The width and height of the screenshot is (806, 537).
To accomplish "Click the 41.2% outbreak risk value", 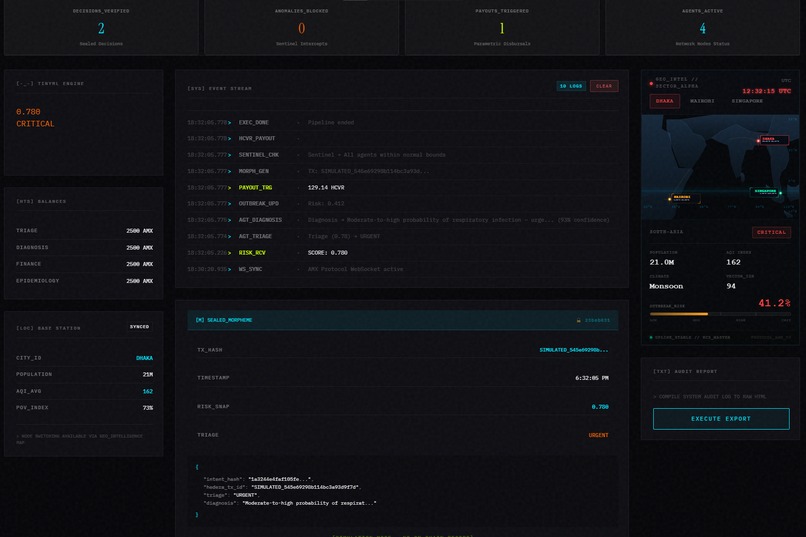I will click(x=774, y=303).
